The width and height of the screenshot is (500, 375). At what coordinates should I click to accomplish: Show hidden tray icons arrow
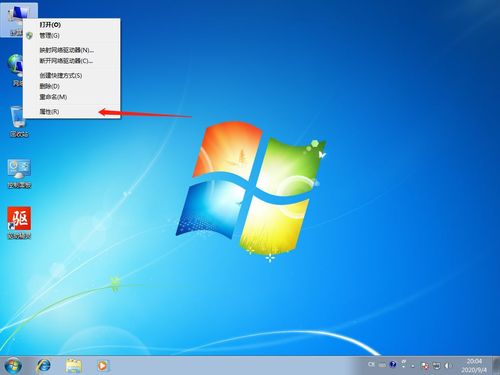tap(413, 366)
